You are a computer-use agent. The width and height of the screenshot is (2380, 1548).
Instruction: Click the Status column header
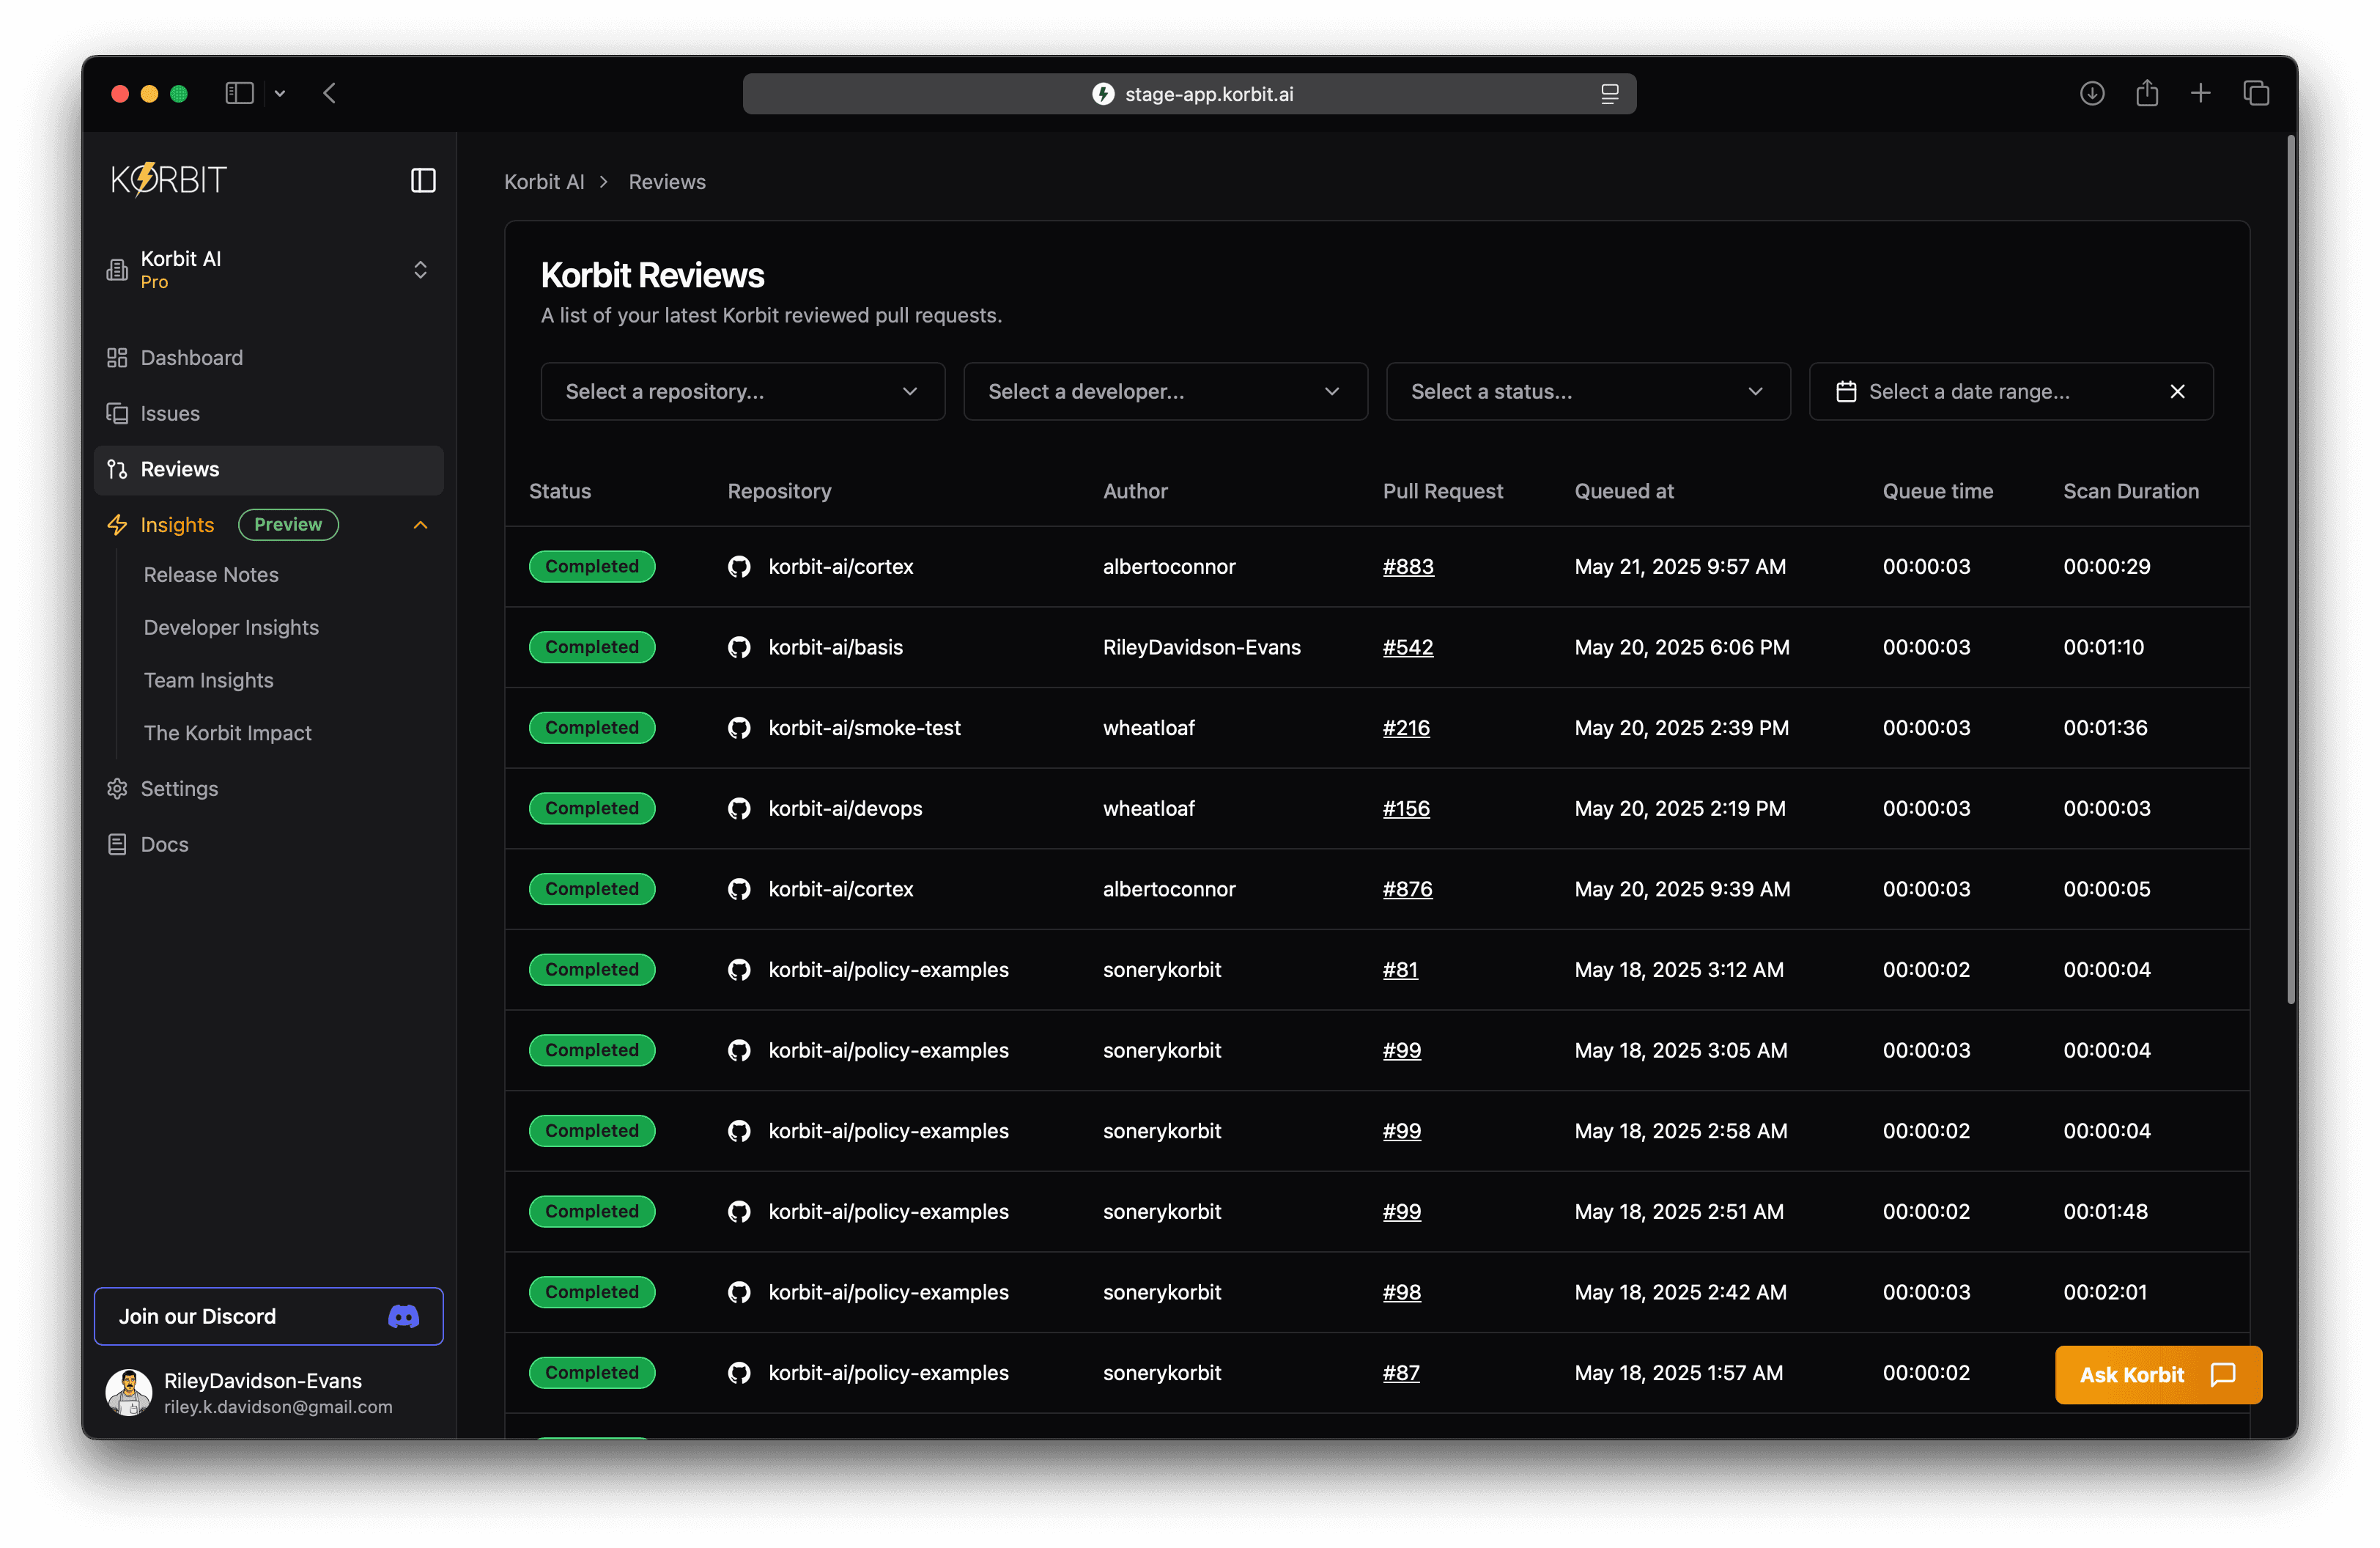(x=560, y=491)
